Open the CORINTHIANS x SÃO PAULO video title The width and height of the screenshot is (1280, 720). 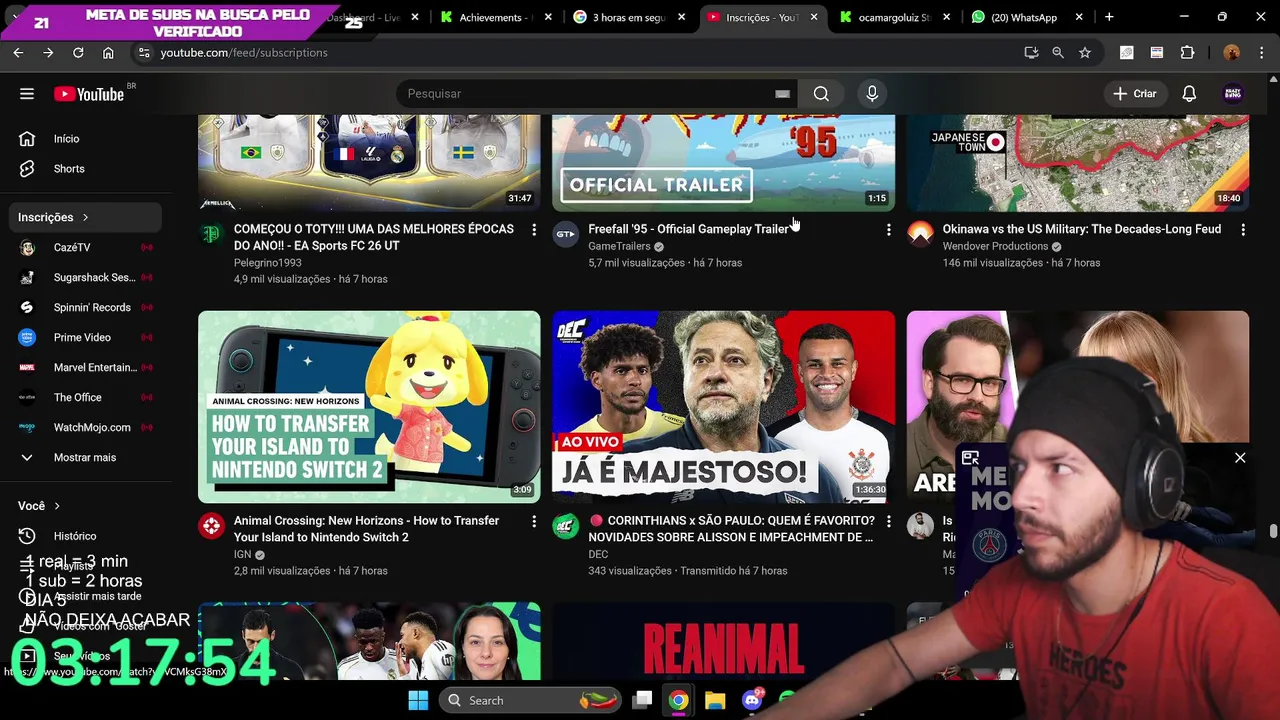coord(731,529)
